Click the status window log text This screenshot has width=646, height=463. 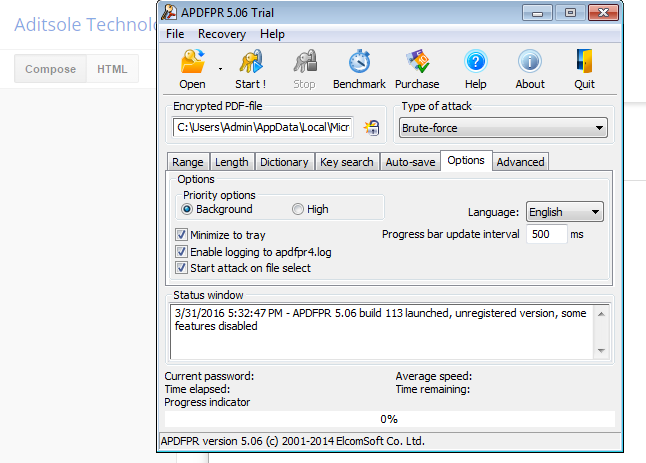(380, 320)
